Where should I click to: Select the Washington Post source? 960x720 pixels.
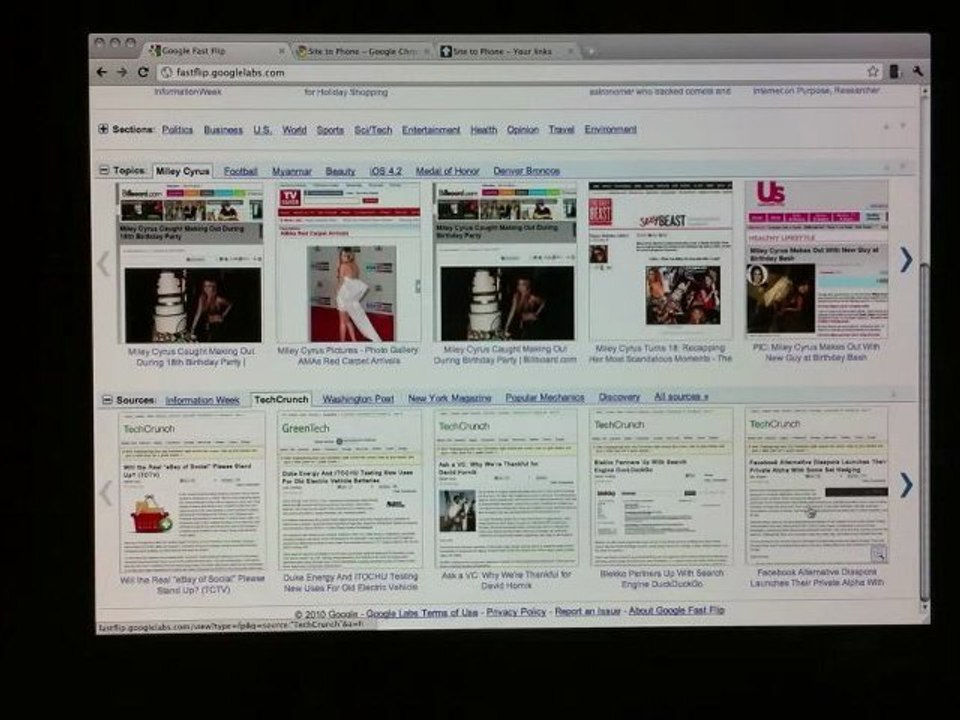[358, 399]
